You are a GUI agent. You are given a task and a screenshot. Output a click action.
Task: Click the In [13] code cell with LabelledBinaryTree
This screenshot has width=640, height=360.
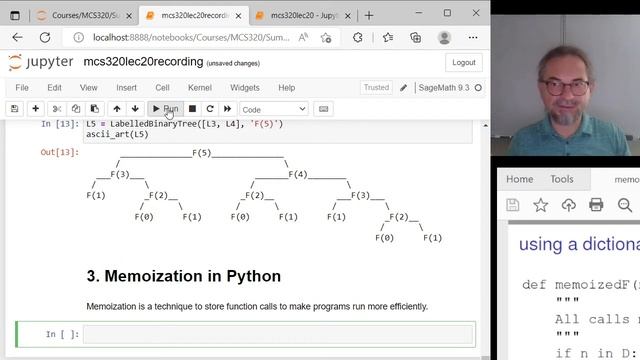tap(278, 131)
